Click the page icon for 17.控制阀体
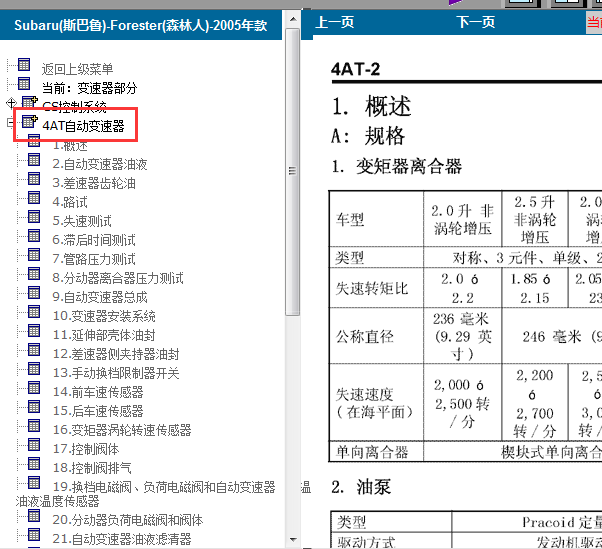 [34, 444]
